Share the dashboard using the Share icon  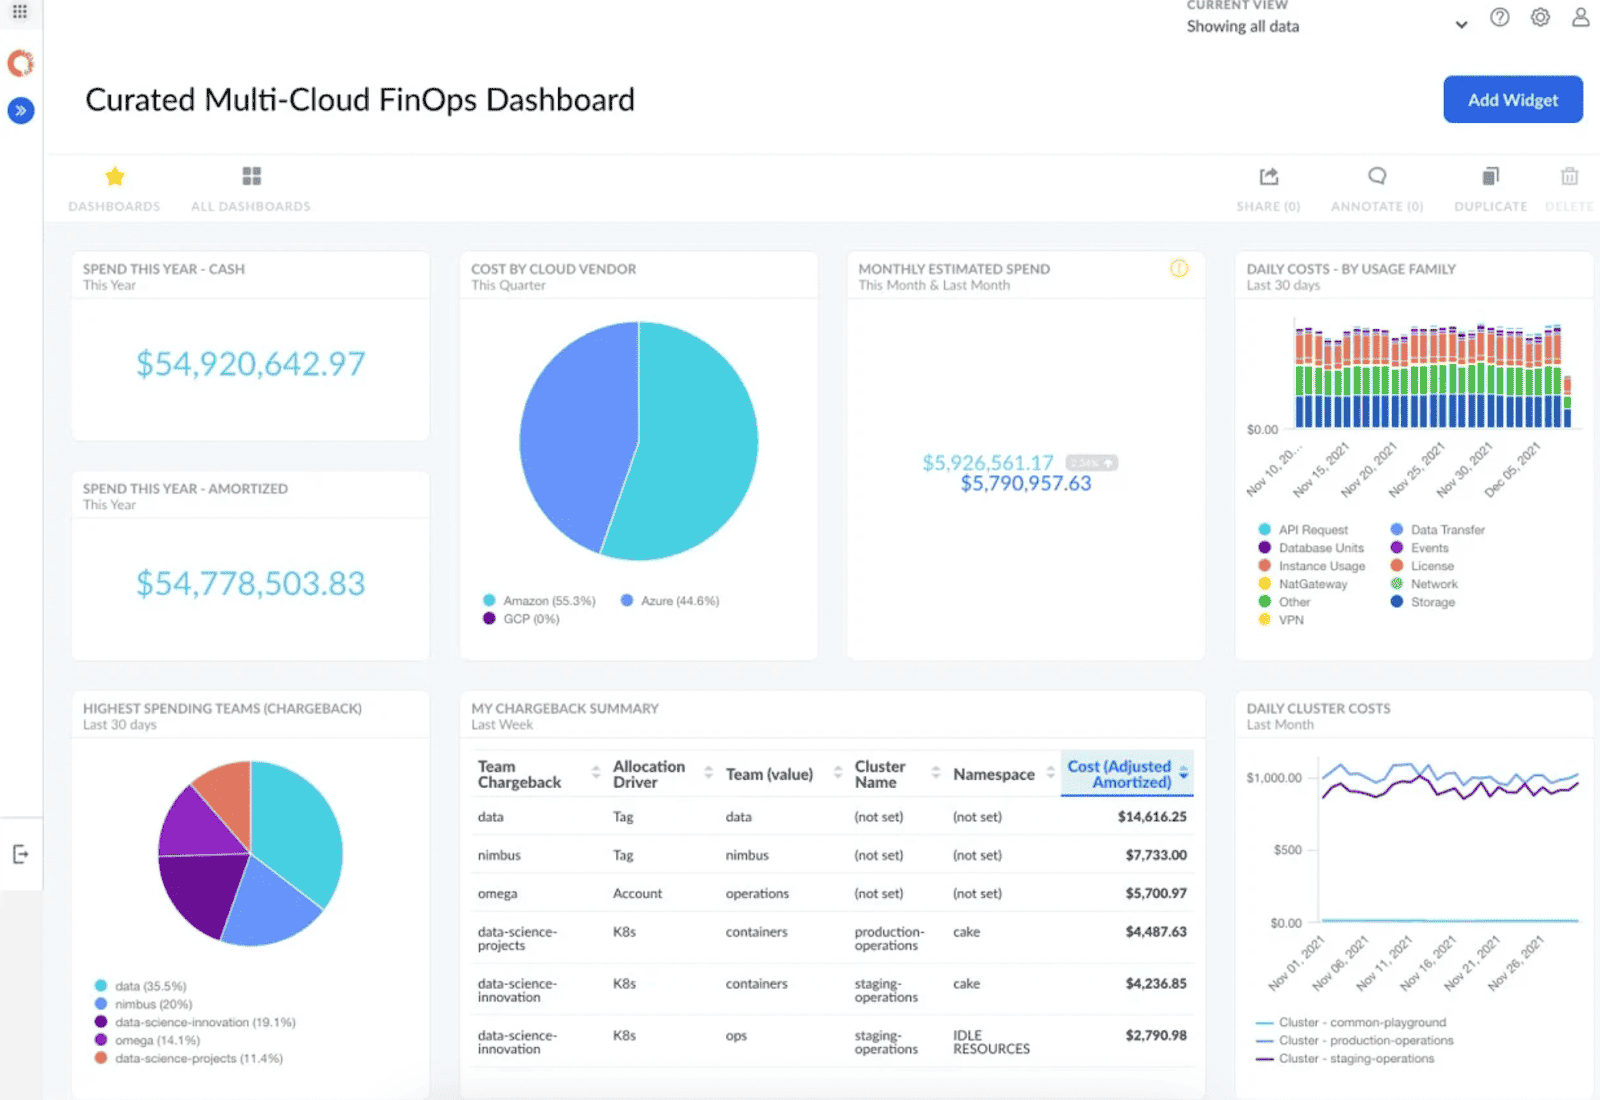pos(1267,176)
